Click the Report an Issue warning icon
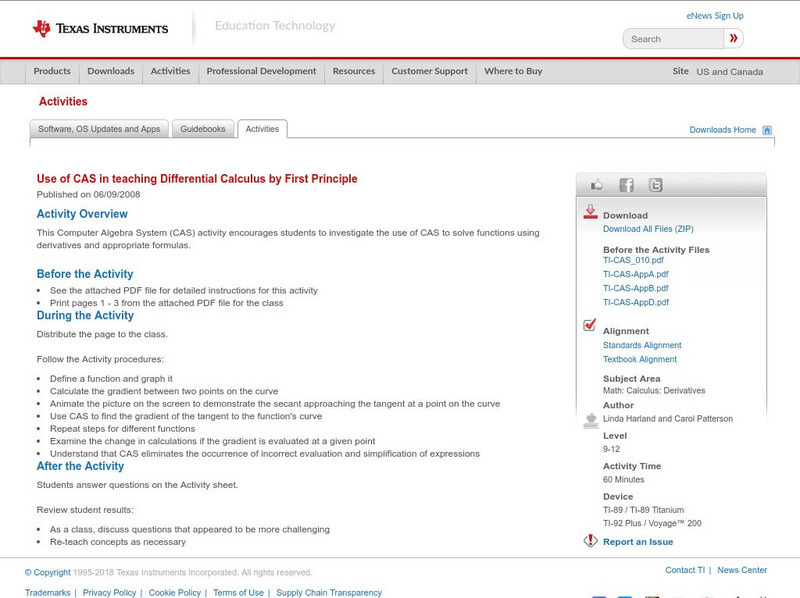Viewport: 800px width, 598px height. tap(590, 541)
